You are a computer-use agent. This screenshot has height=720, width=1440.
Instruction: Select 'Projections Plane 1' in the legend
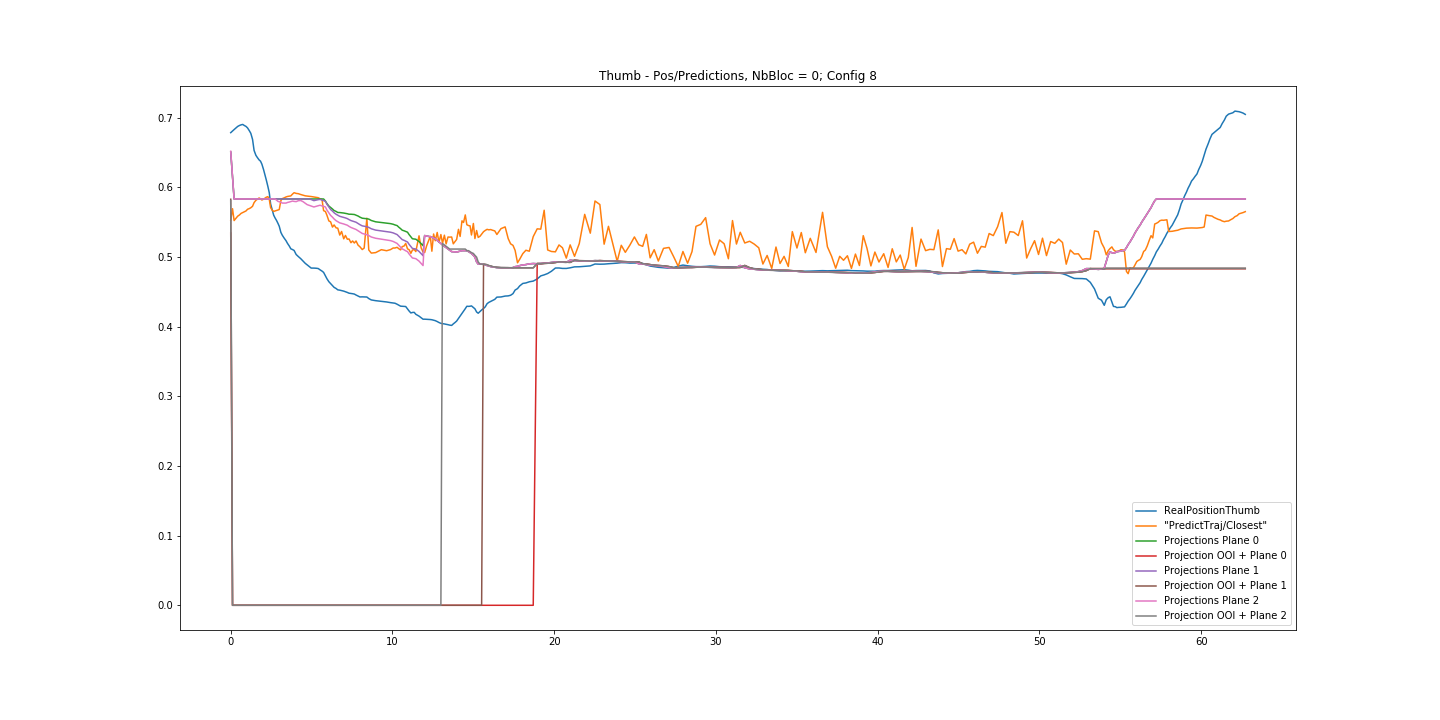point(1211,571)
